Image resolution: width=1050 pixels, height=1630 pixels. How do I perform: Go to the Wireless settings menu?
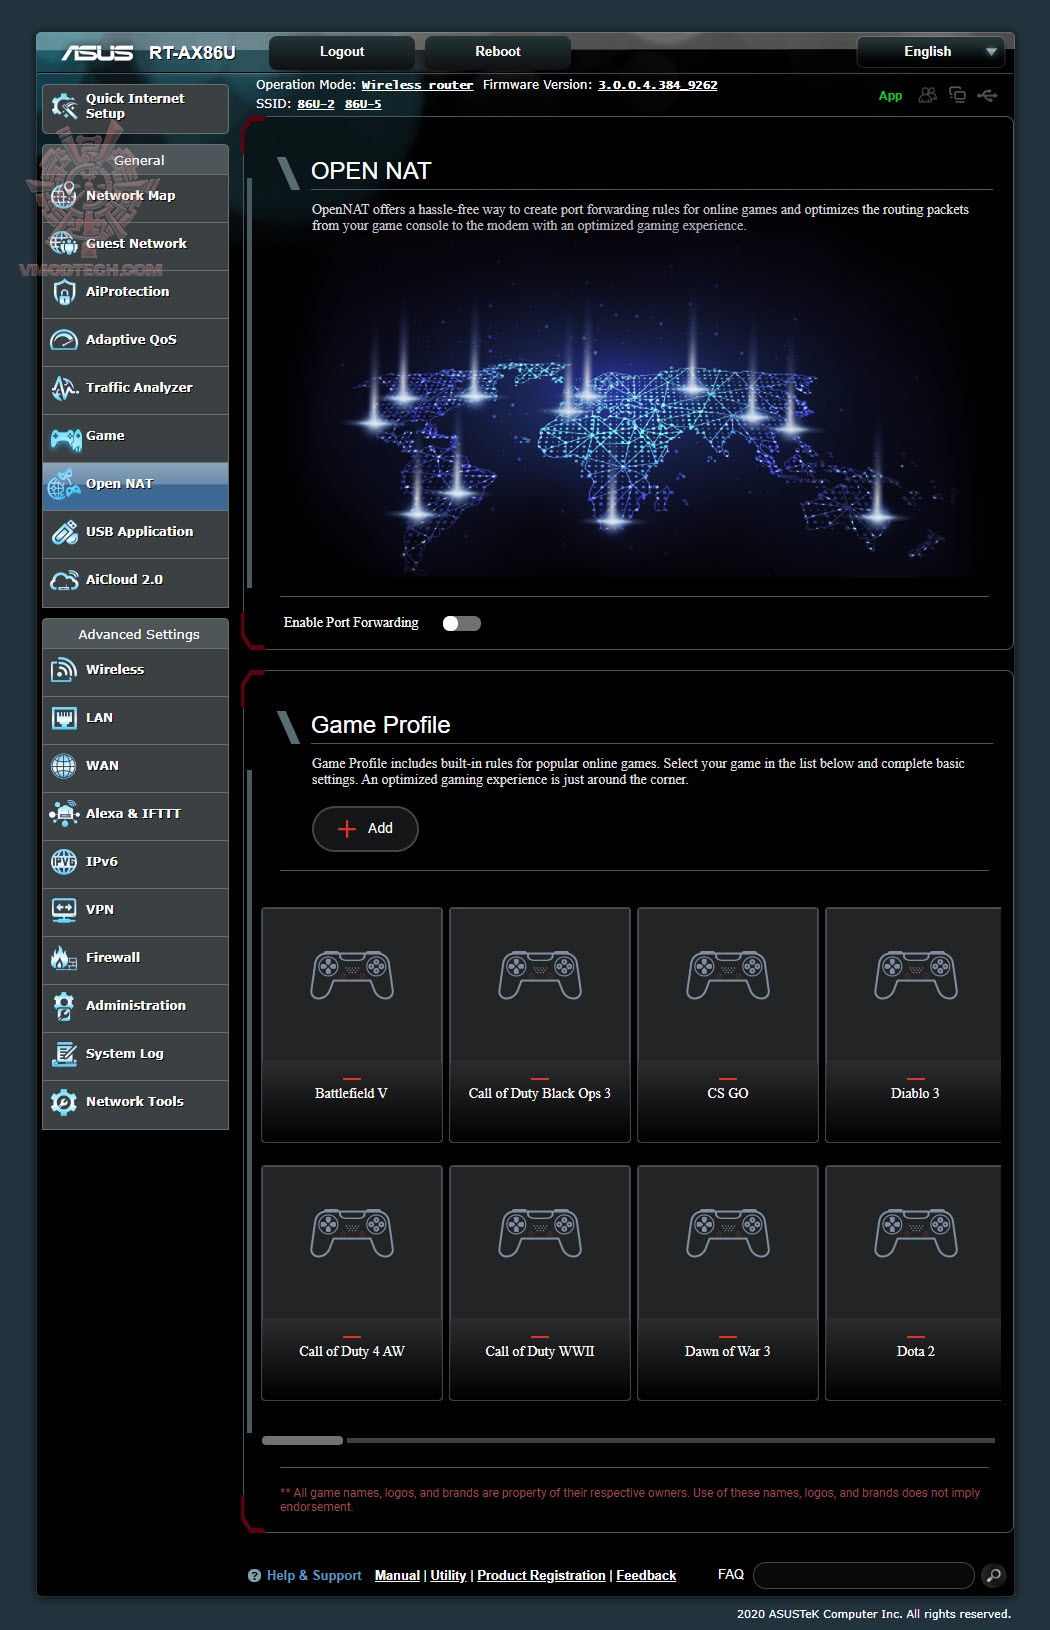click(135, 671)
